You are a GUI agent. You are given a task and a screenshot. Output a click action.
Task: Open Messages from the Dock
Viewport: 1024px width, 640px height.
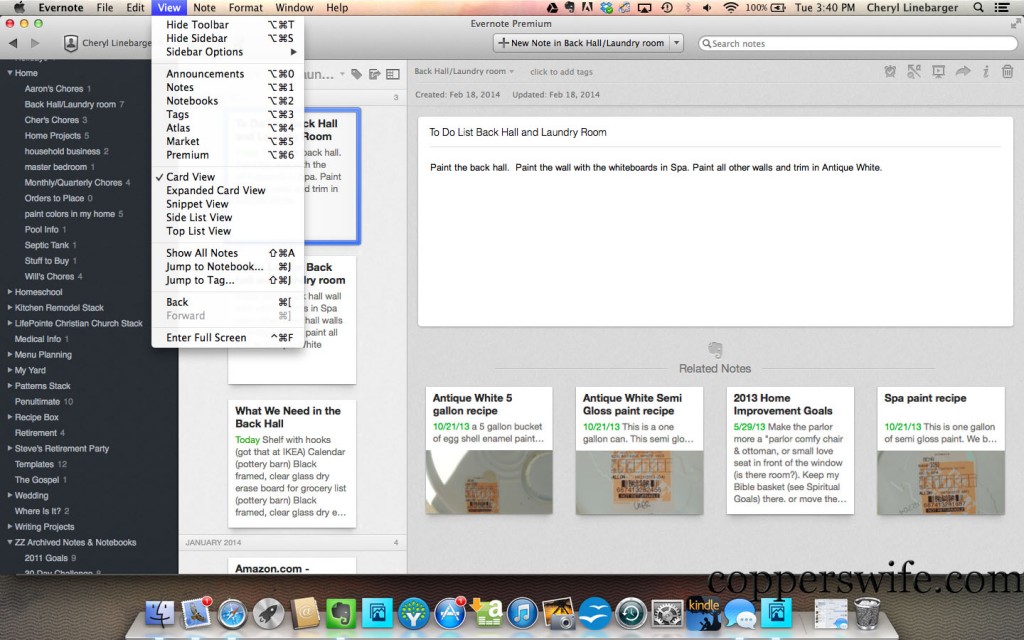click(740, 615)
